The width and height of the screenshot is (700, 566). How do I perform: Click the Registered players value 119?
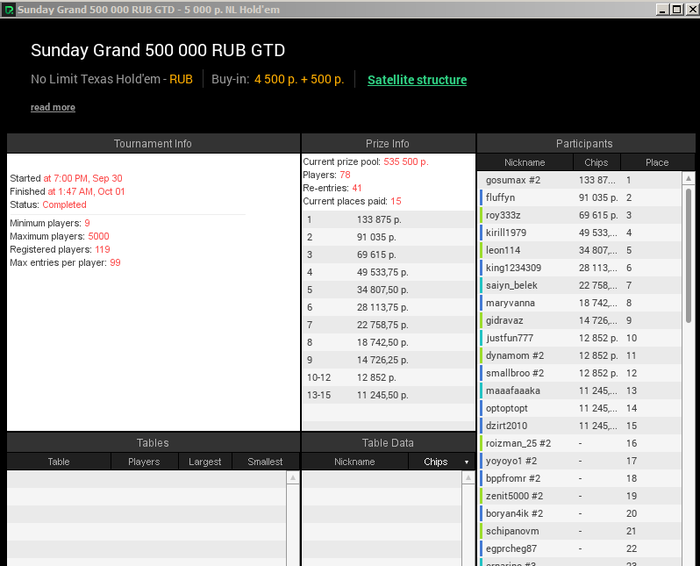[x=103, y=250]
